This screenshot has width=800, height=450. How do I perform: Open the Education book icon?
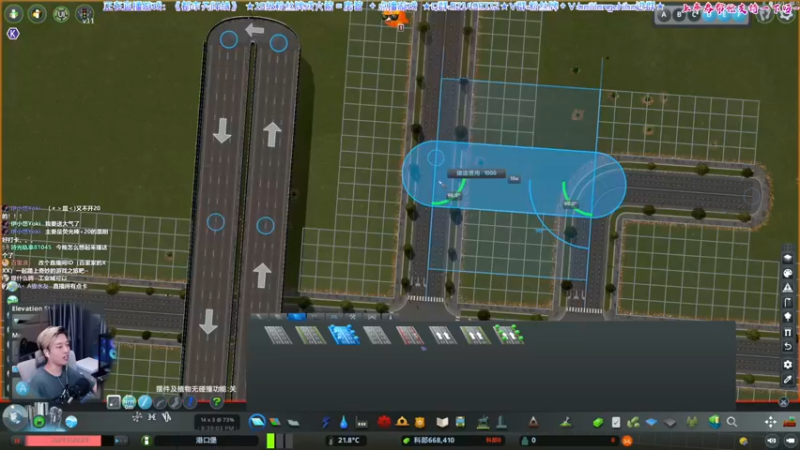[x=442, y=422]
